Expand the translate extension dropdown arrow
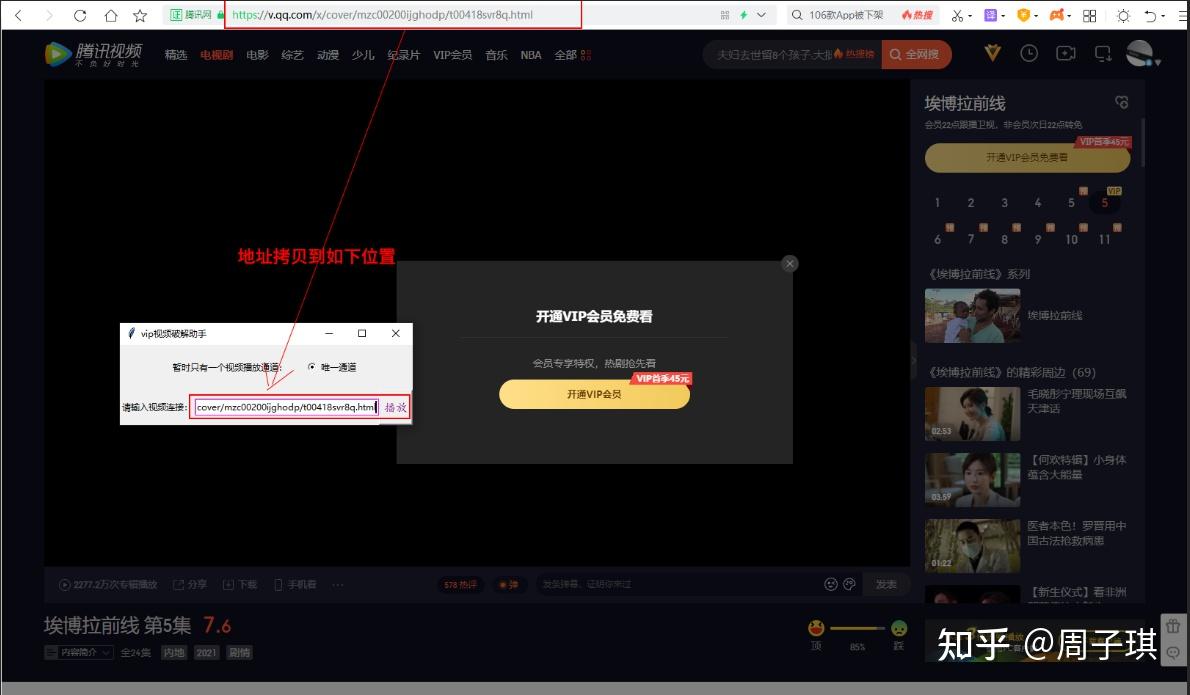1190x695 pixels. (1003, 16)
